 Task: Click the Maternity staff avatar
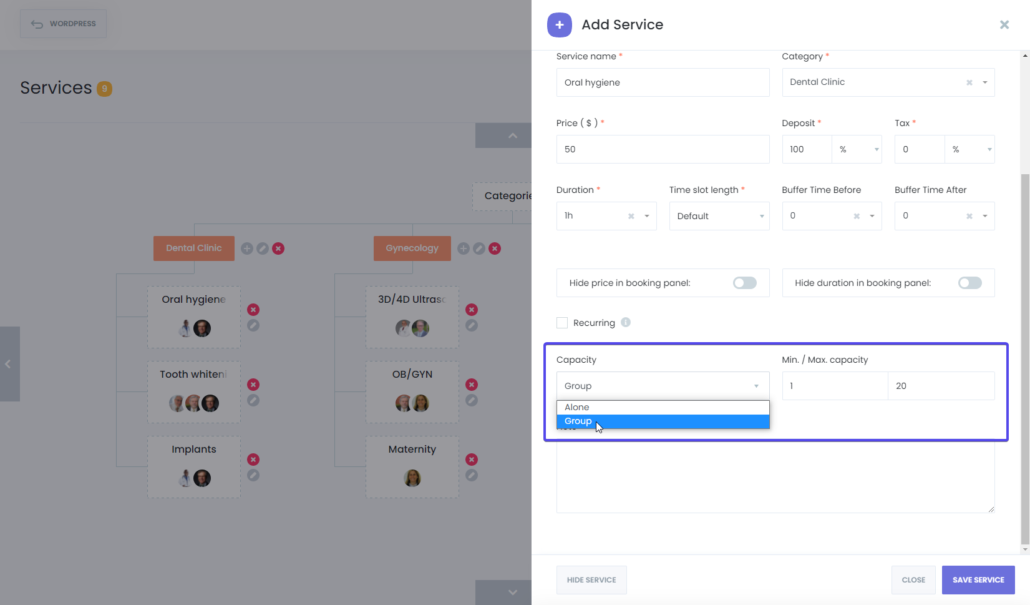(413, 478)
